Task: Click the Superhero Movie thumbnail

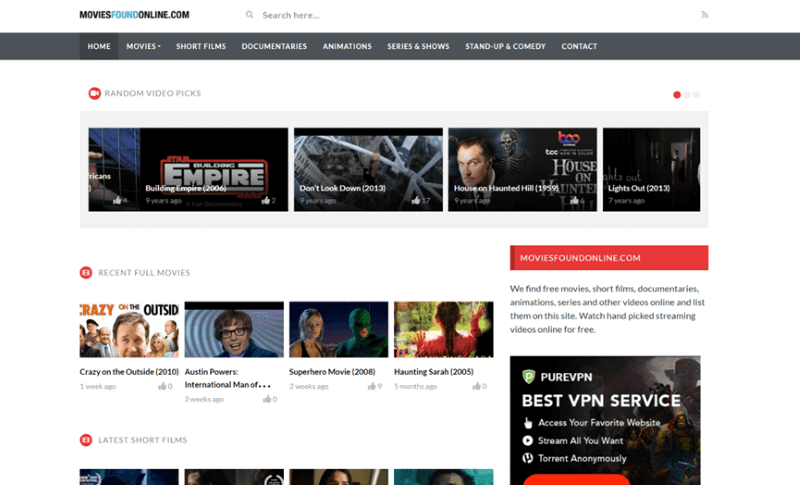Action: point(339,329)
